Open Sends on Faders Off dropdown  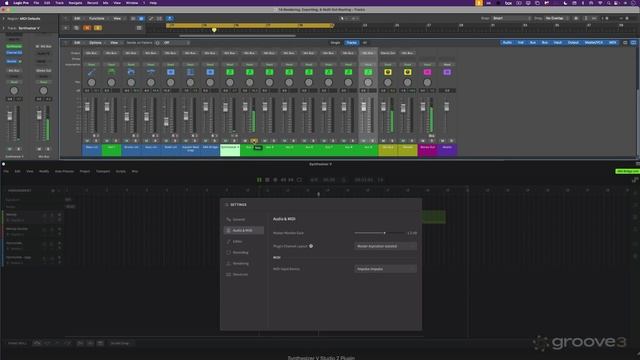176,43
